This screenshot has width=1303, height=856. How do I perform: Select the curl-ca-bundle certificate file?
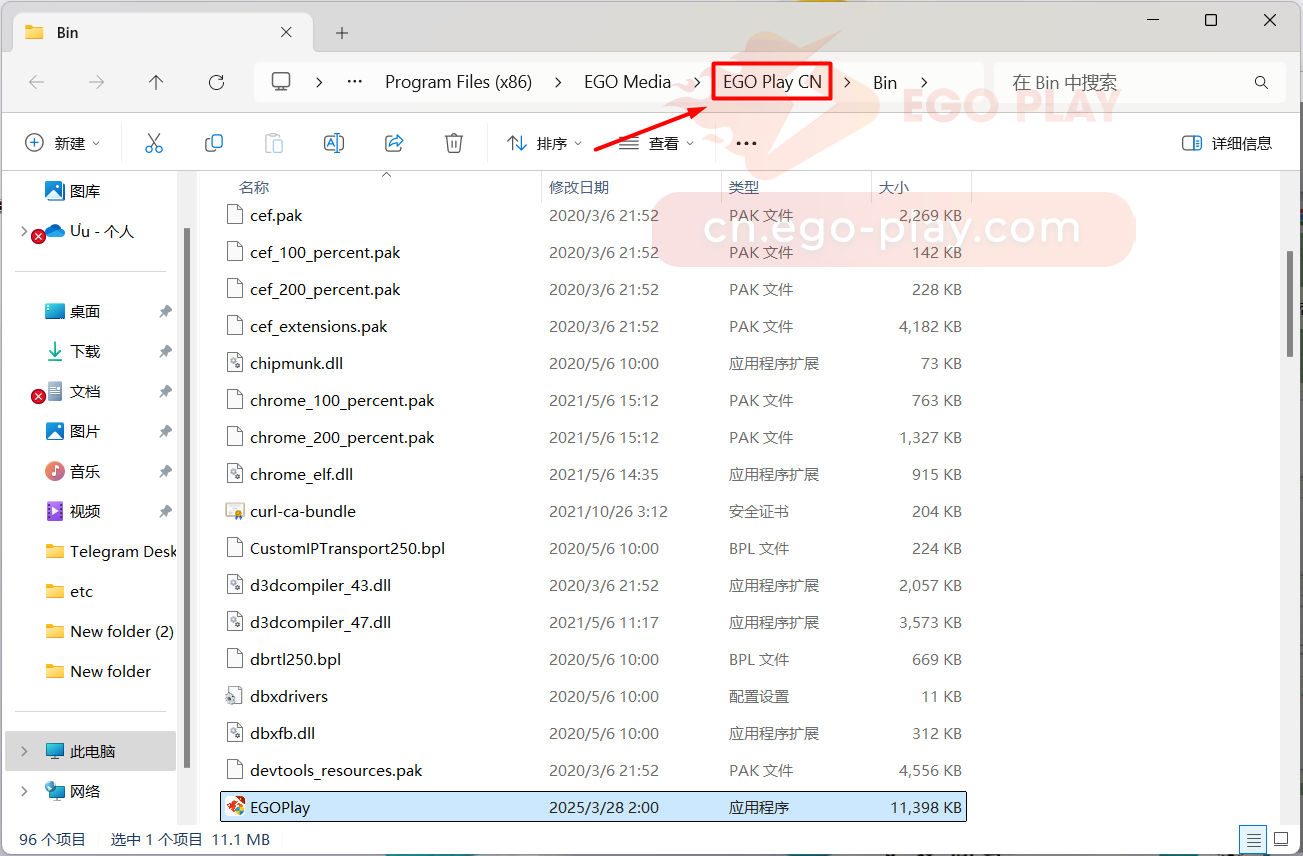pyautogui.click(x=593, y=511)
